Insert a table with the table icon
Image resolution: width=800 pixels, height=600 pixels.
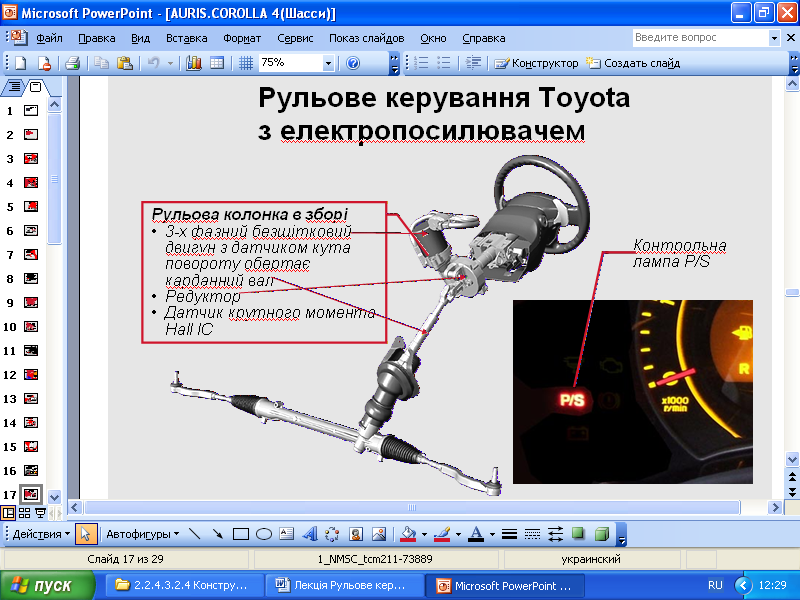click(x=217, y=63)
